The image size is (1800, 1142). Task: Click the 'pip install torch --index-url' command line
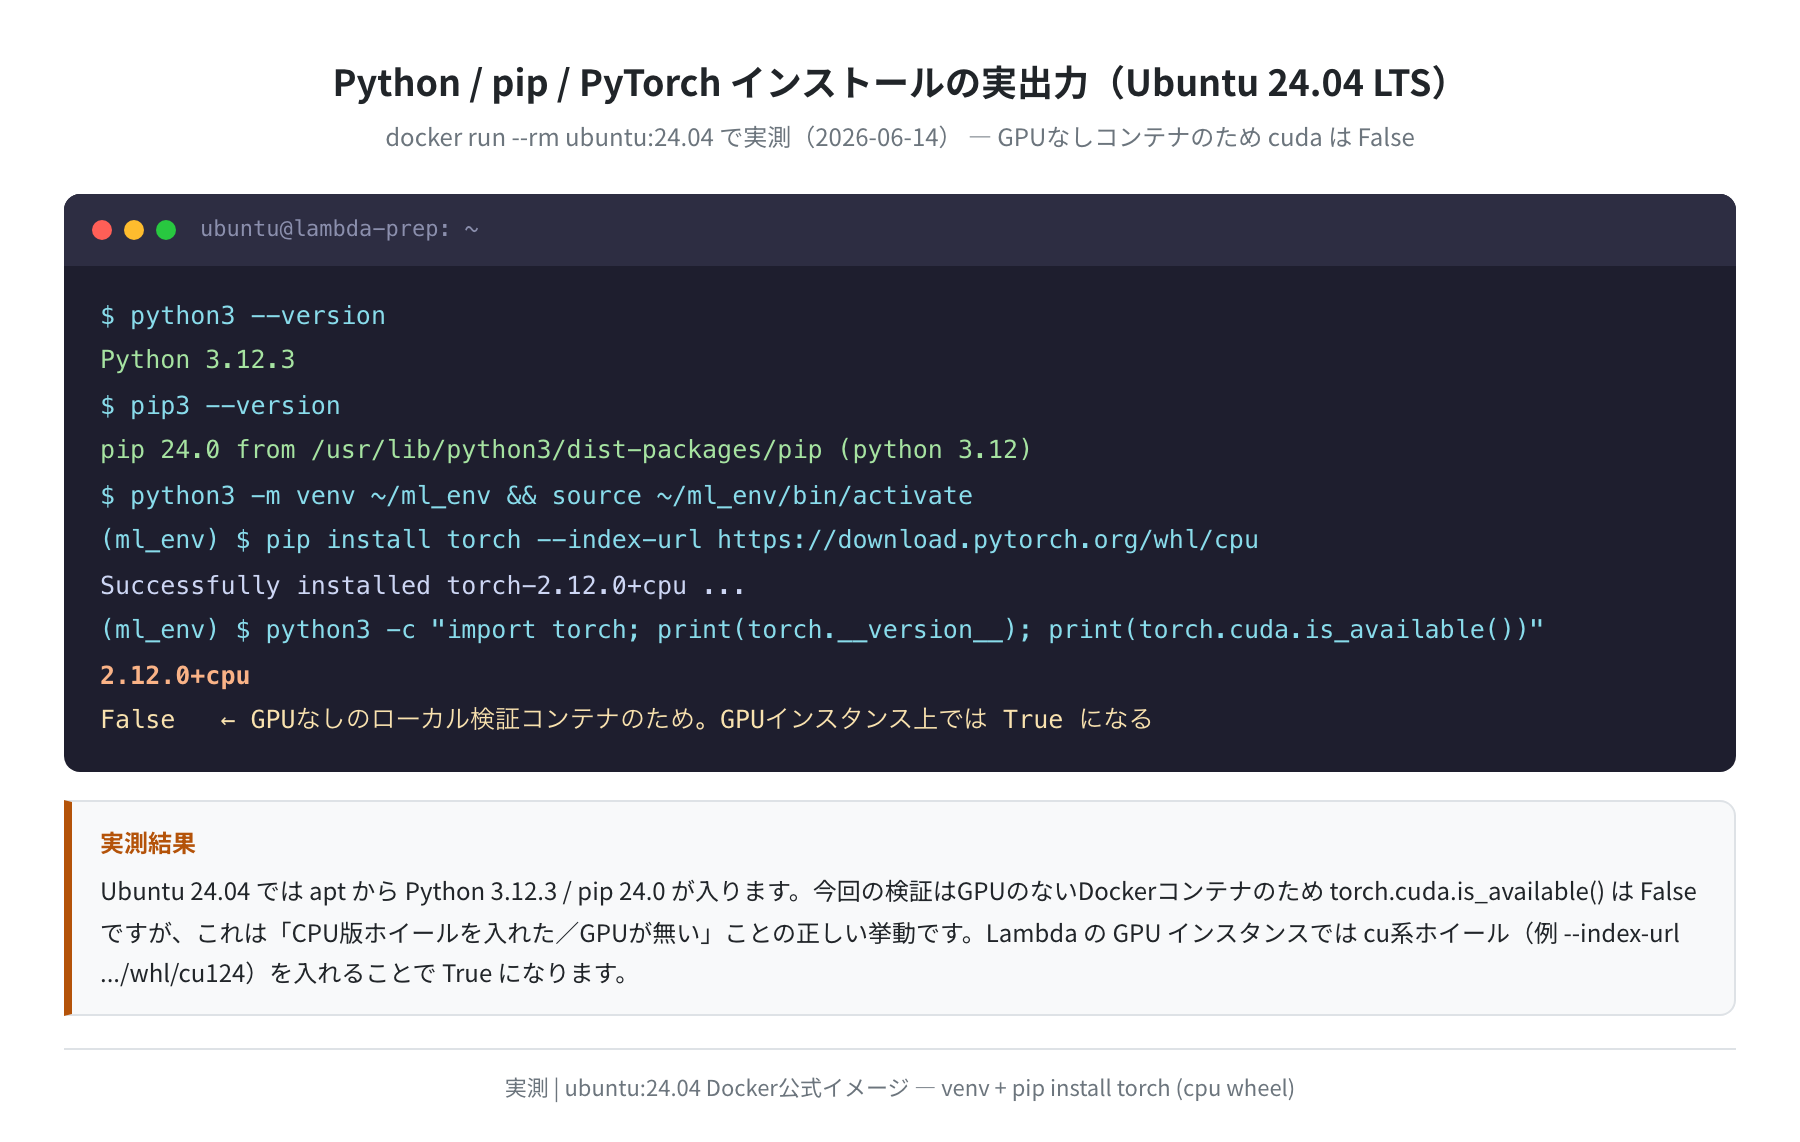(679, 540)
